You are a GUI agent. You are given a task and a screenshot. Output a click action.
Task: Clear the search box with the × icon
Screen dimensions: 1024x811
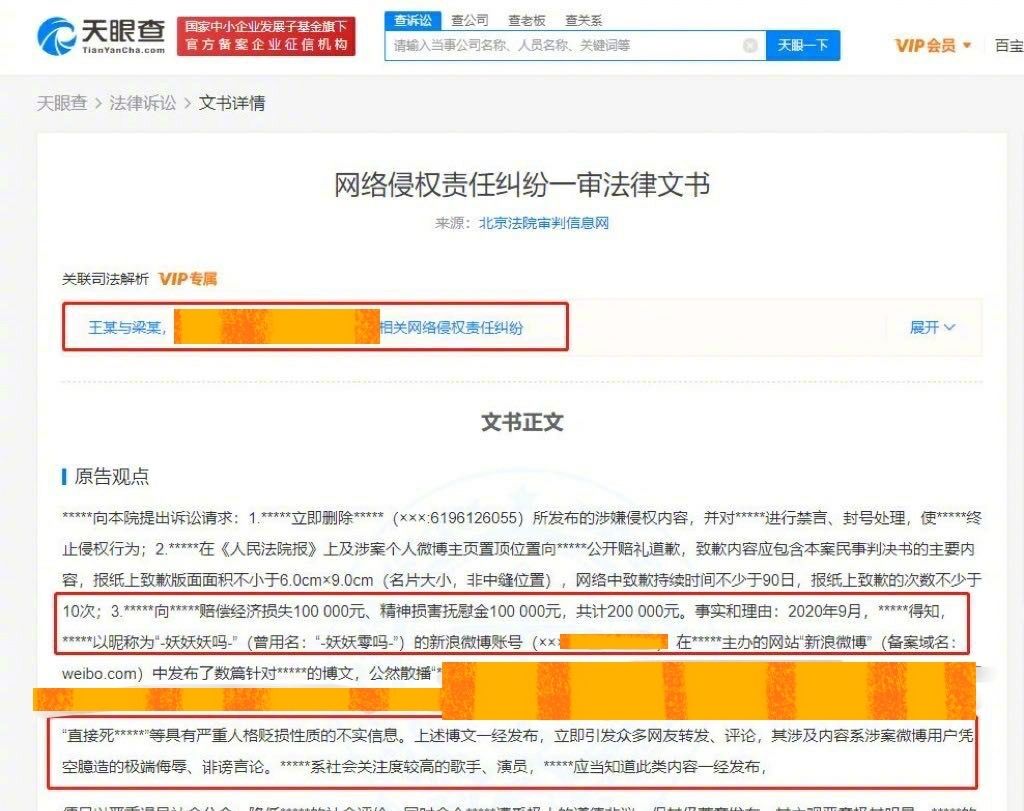(x=750, y=45)
